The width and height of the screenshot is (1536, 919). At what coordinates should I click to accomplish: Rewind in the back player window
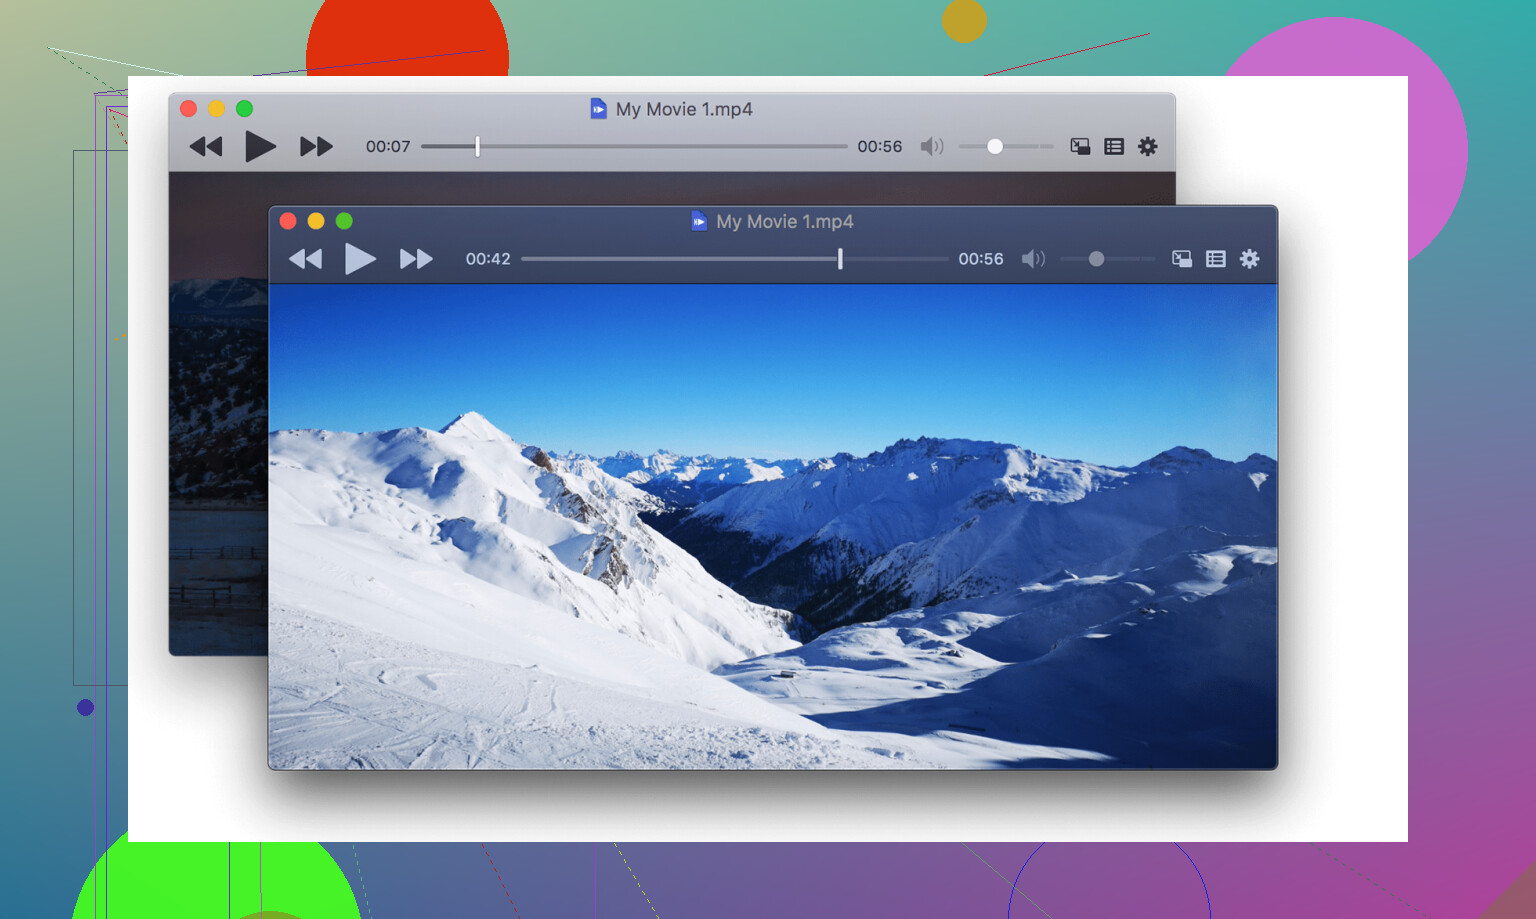[206, 147]
